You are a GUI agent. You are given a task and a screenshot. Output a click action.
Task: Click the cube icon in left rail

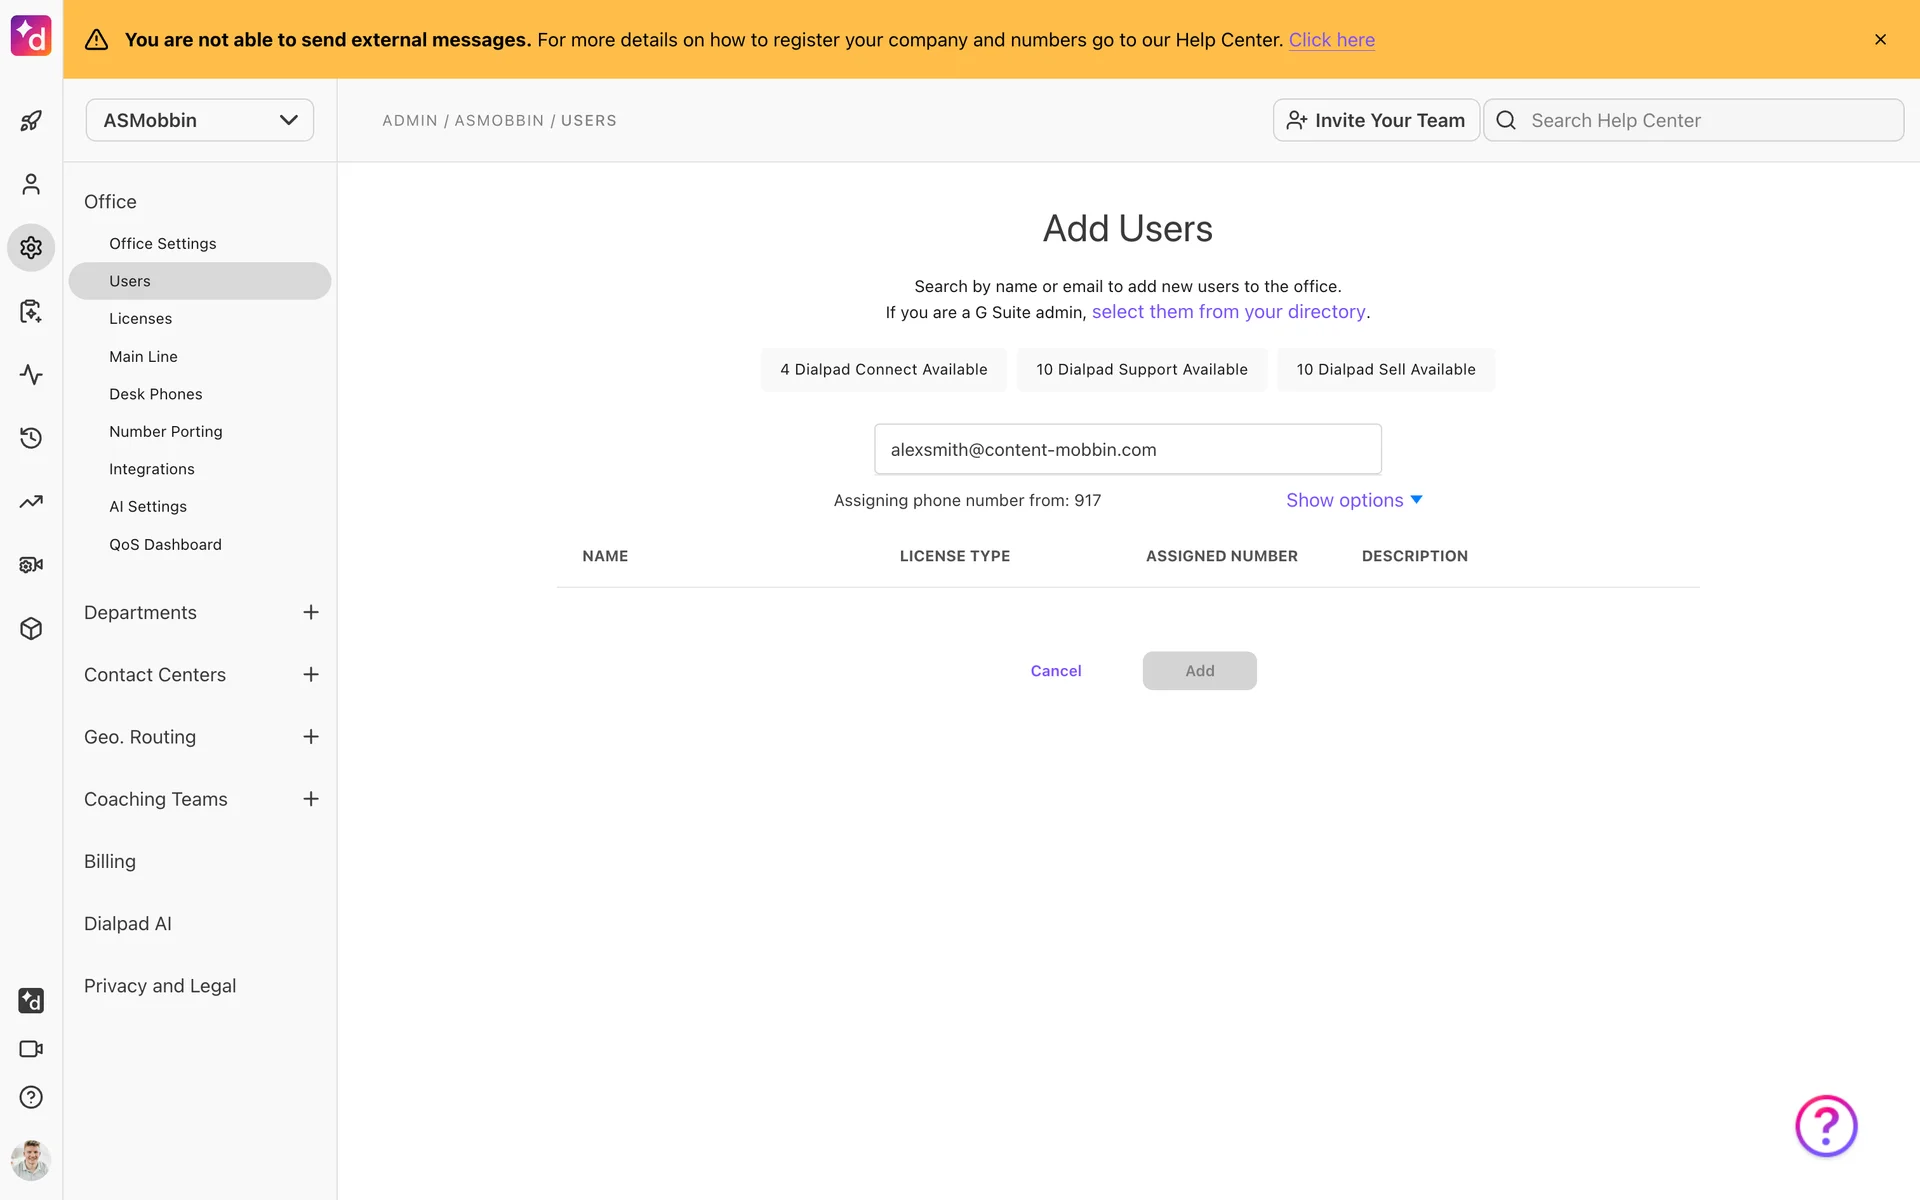coord(31,628)
